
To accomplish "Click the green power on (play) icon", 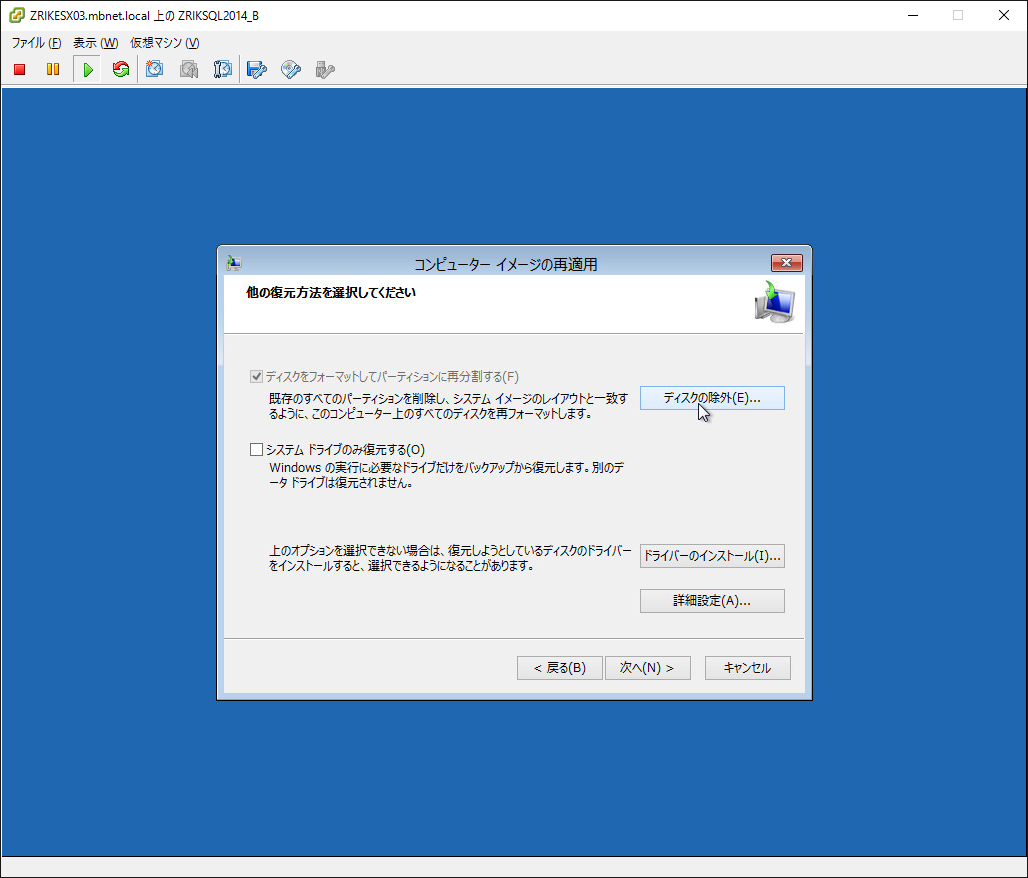I will click(88, 70).
